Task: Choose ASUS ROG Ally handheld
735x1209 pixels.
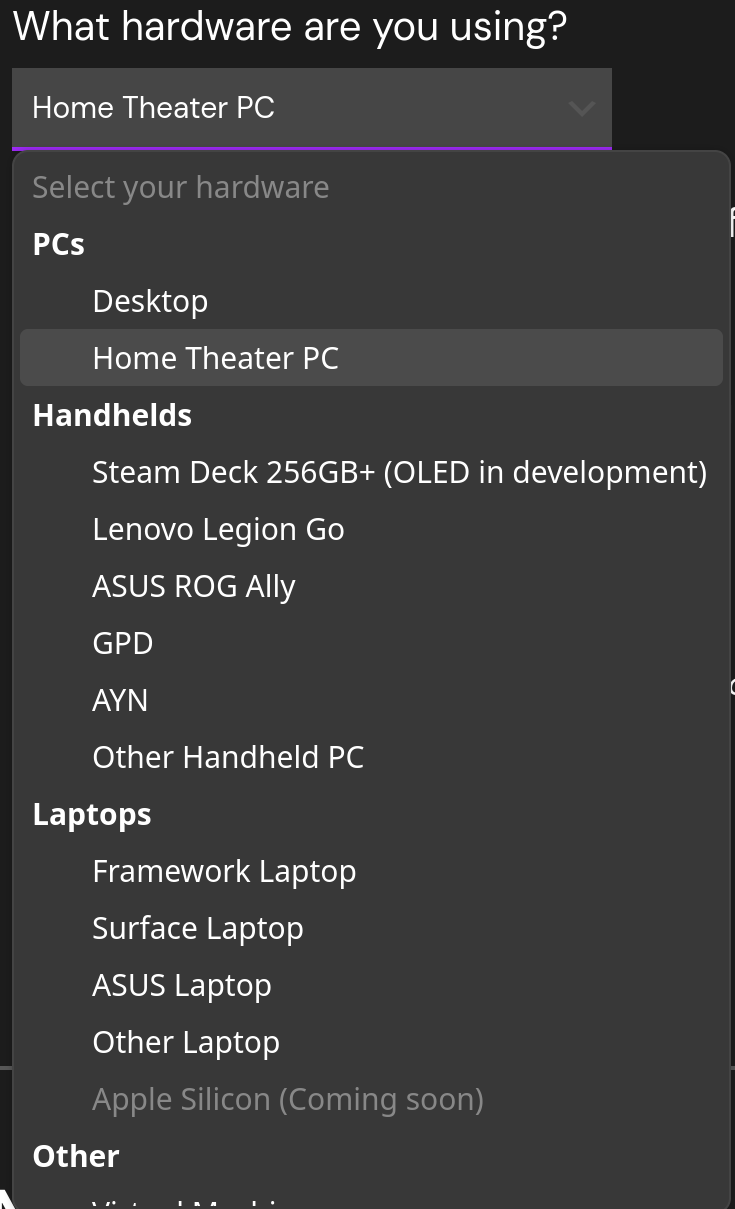Action: tap(194, 586)
